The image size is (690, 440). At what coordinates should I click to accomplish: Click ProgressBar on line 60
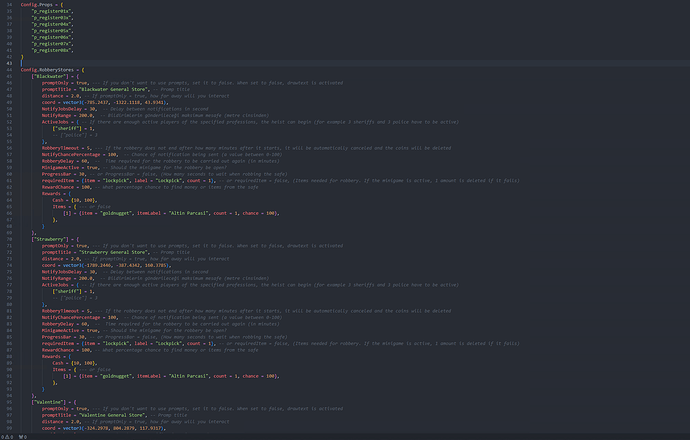coord(56,174)
